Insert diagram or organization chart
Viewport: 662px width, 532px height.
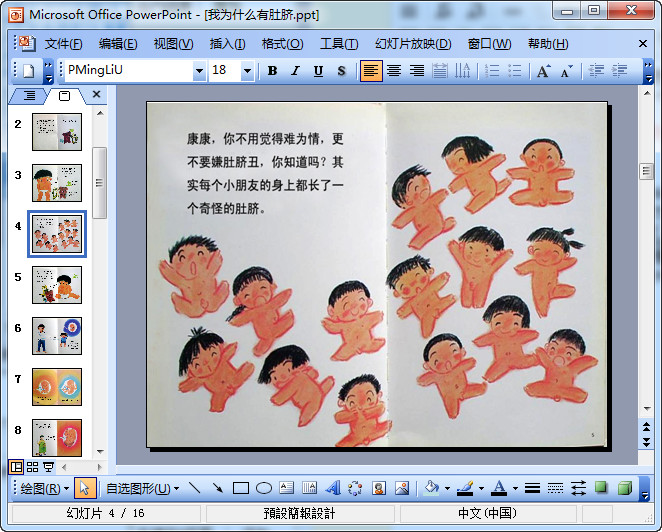click(x=355, y=488)
